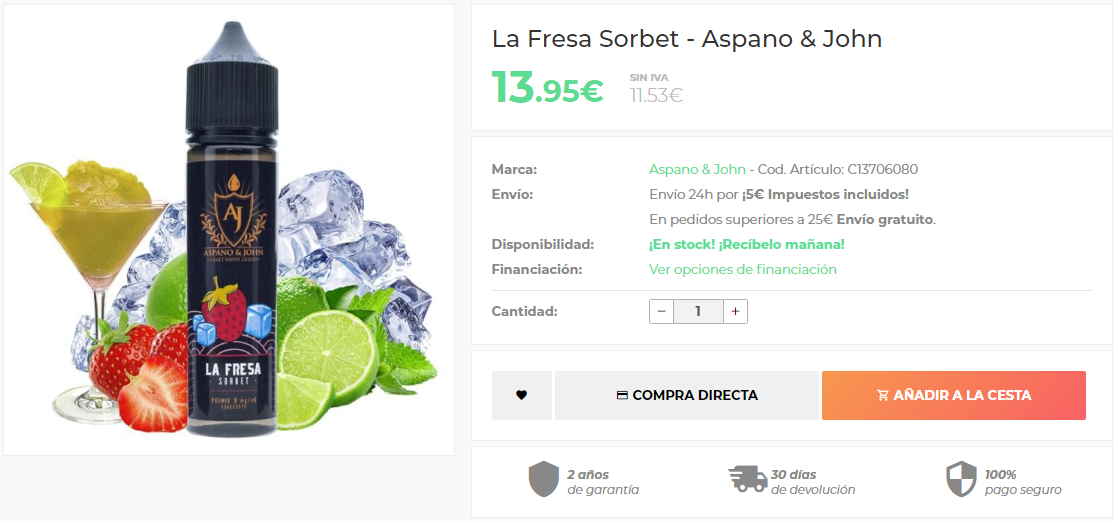Click the quantity input field
1114x521 pixels.
tap(698, 311)
